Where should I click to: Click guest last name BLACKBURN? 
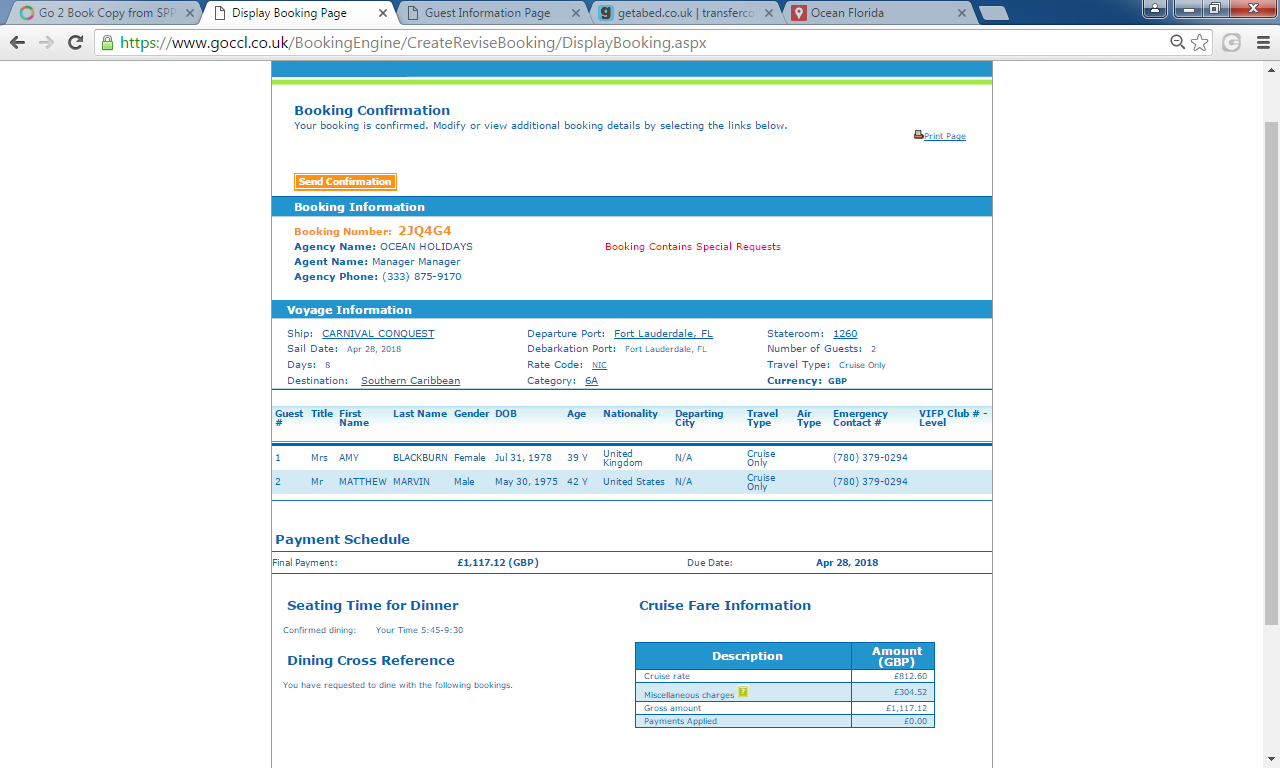421,458
